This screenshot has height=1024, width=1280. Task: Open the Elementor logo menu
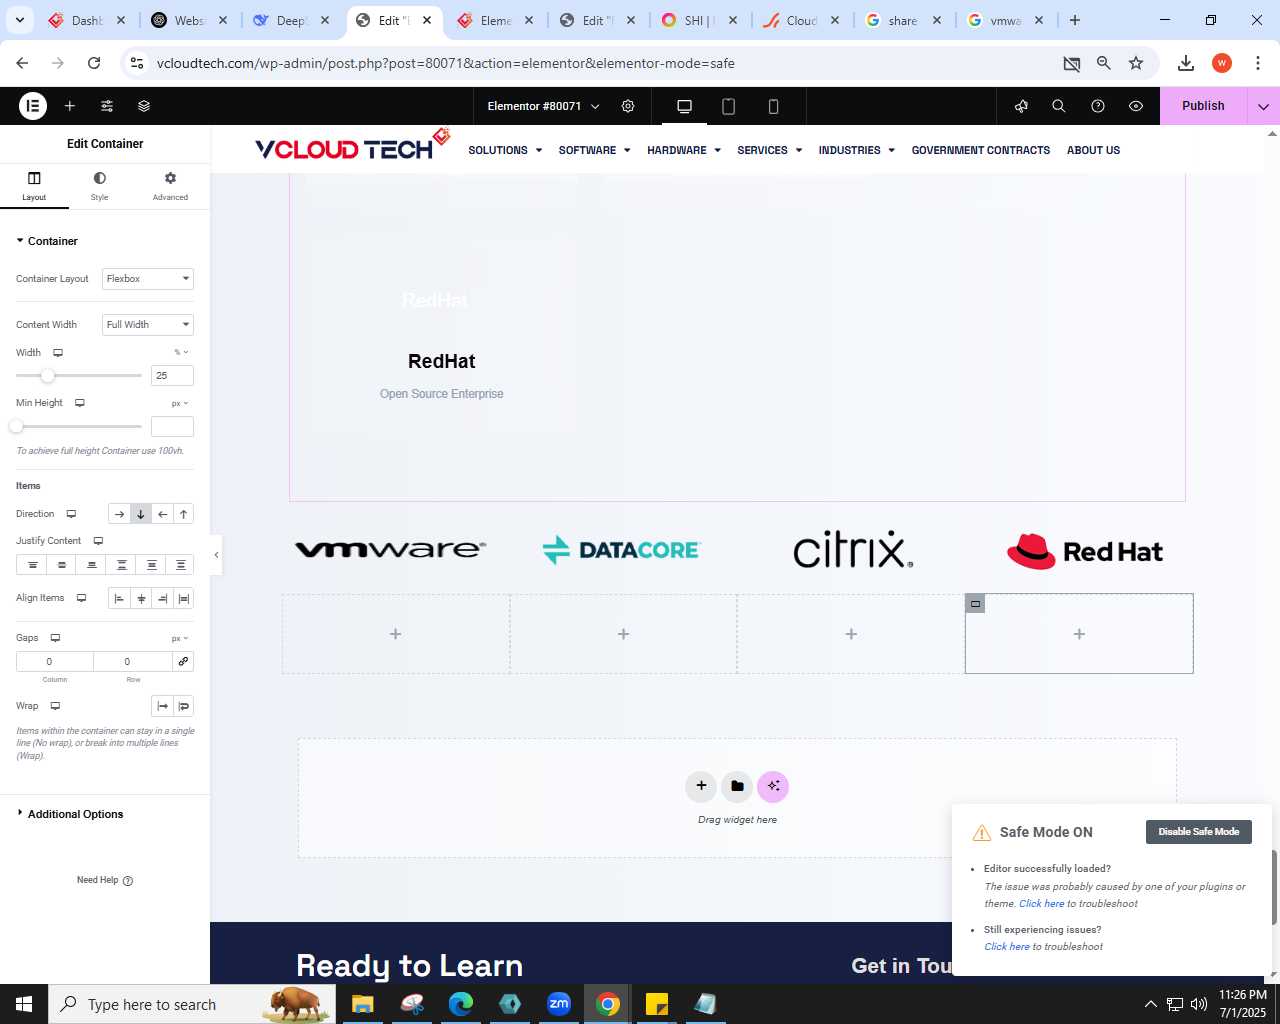tap(33, 106)
